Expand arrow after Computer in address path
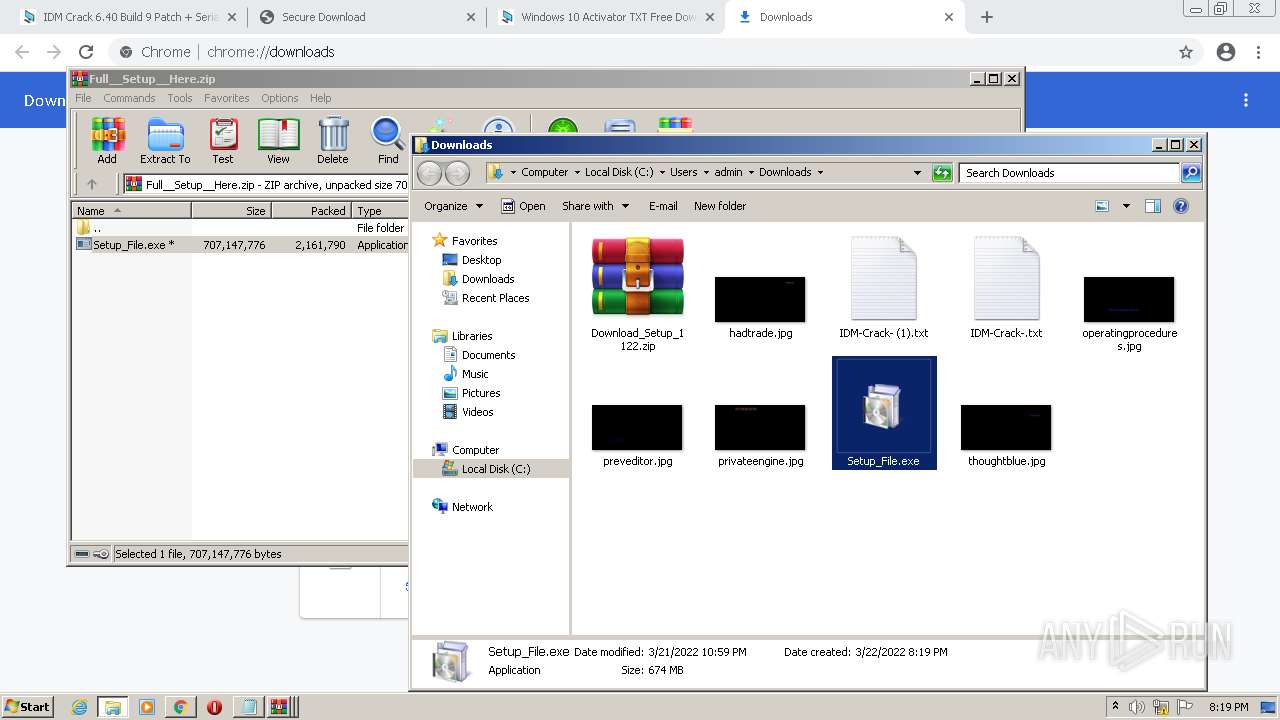1280x720 pixels. 577,172
